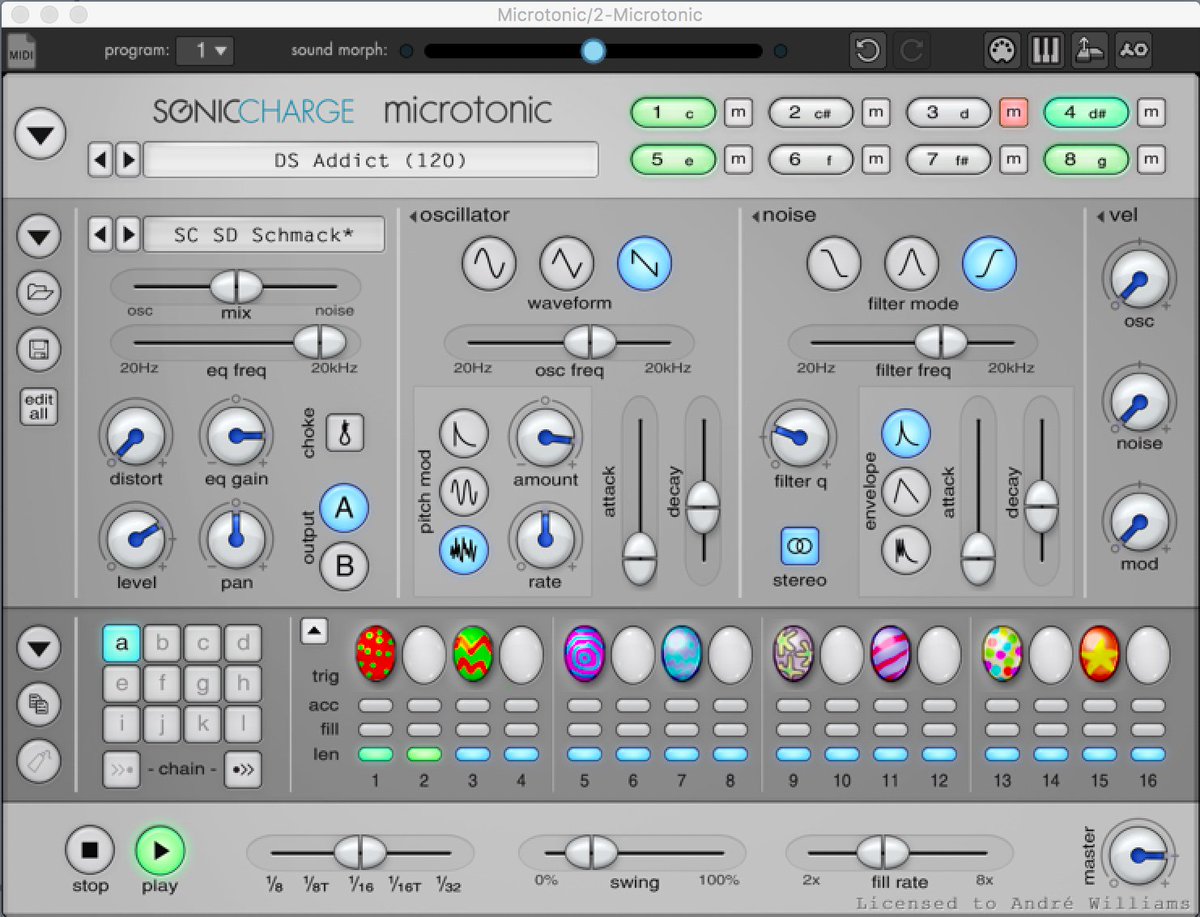Screen dimensions: 1200x917
Task: Click the redo icon in top bar
Action: pyautogui.click(x=914, y=50)
